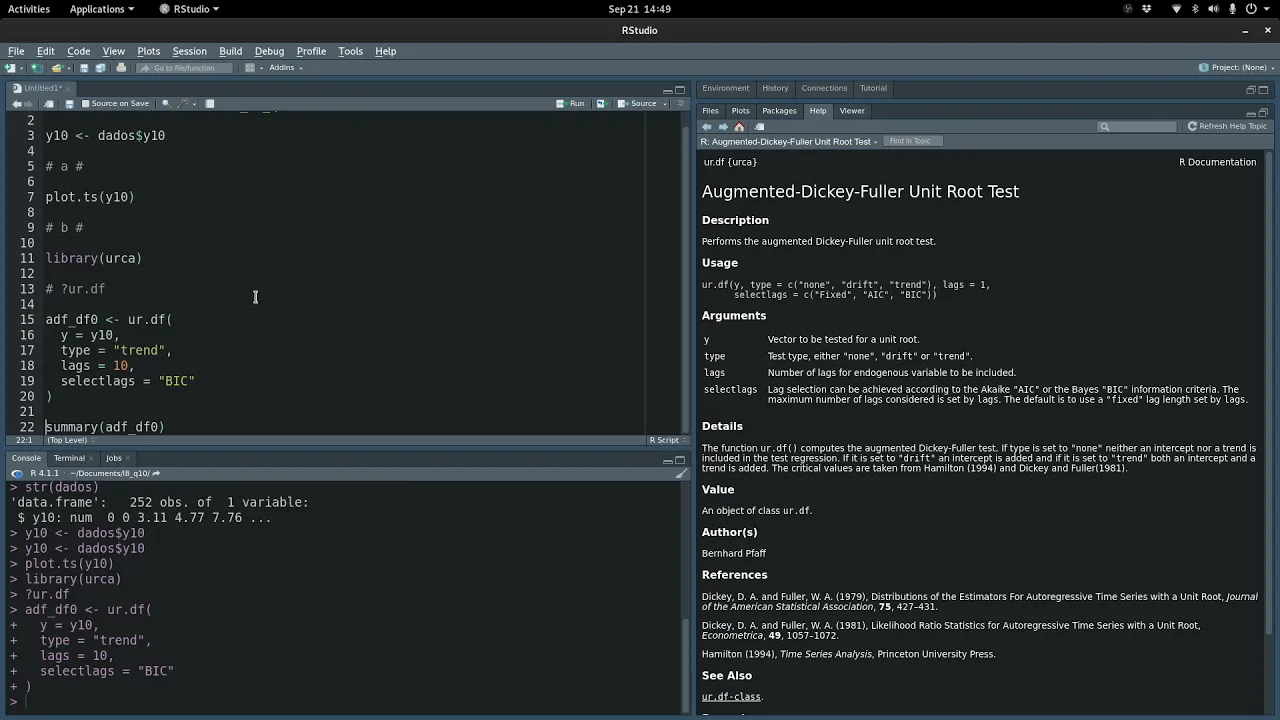
Task: Select the Connections tab
Action: click(824, 88)
